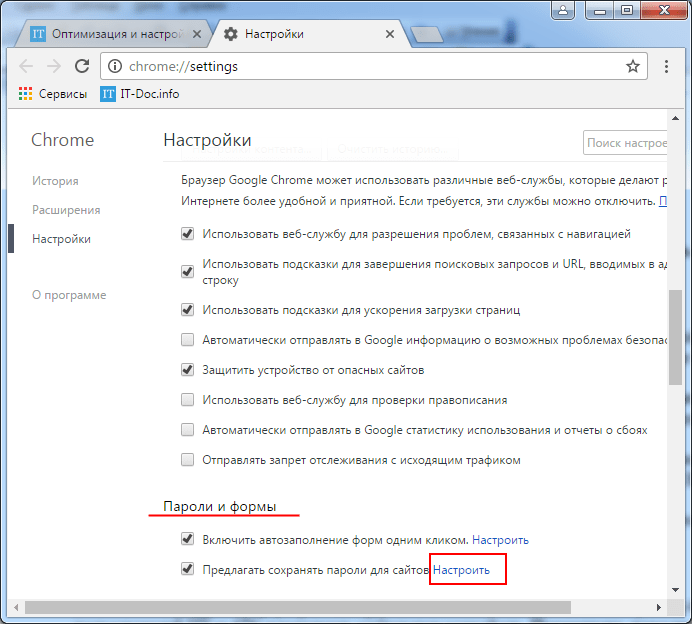This screenshot has width=692, height=624.
Task: Open the IT-Doc.info bookmark
Action: (x=139, y=94)
